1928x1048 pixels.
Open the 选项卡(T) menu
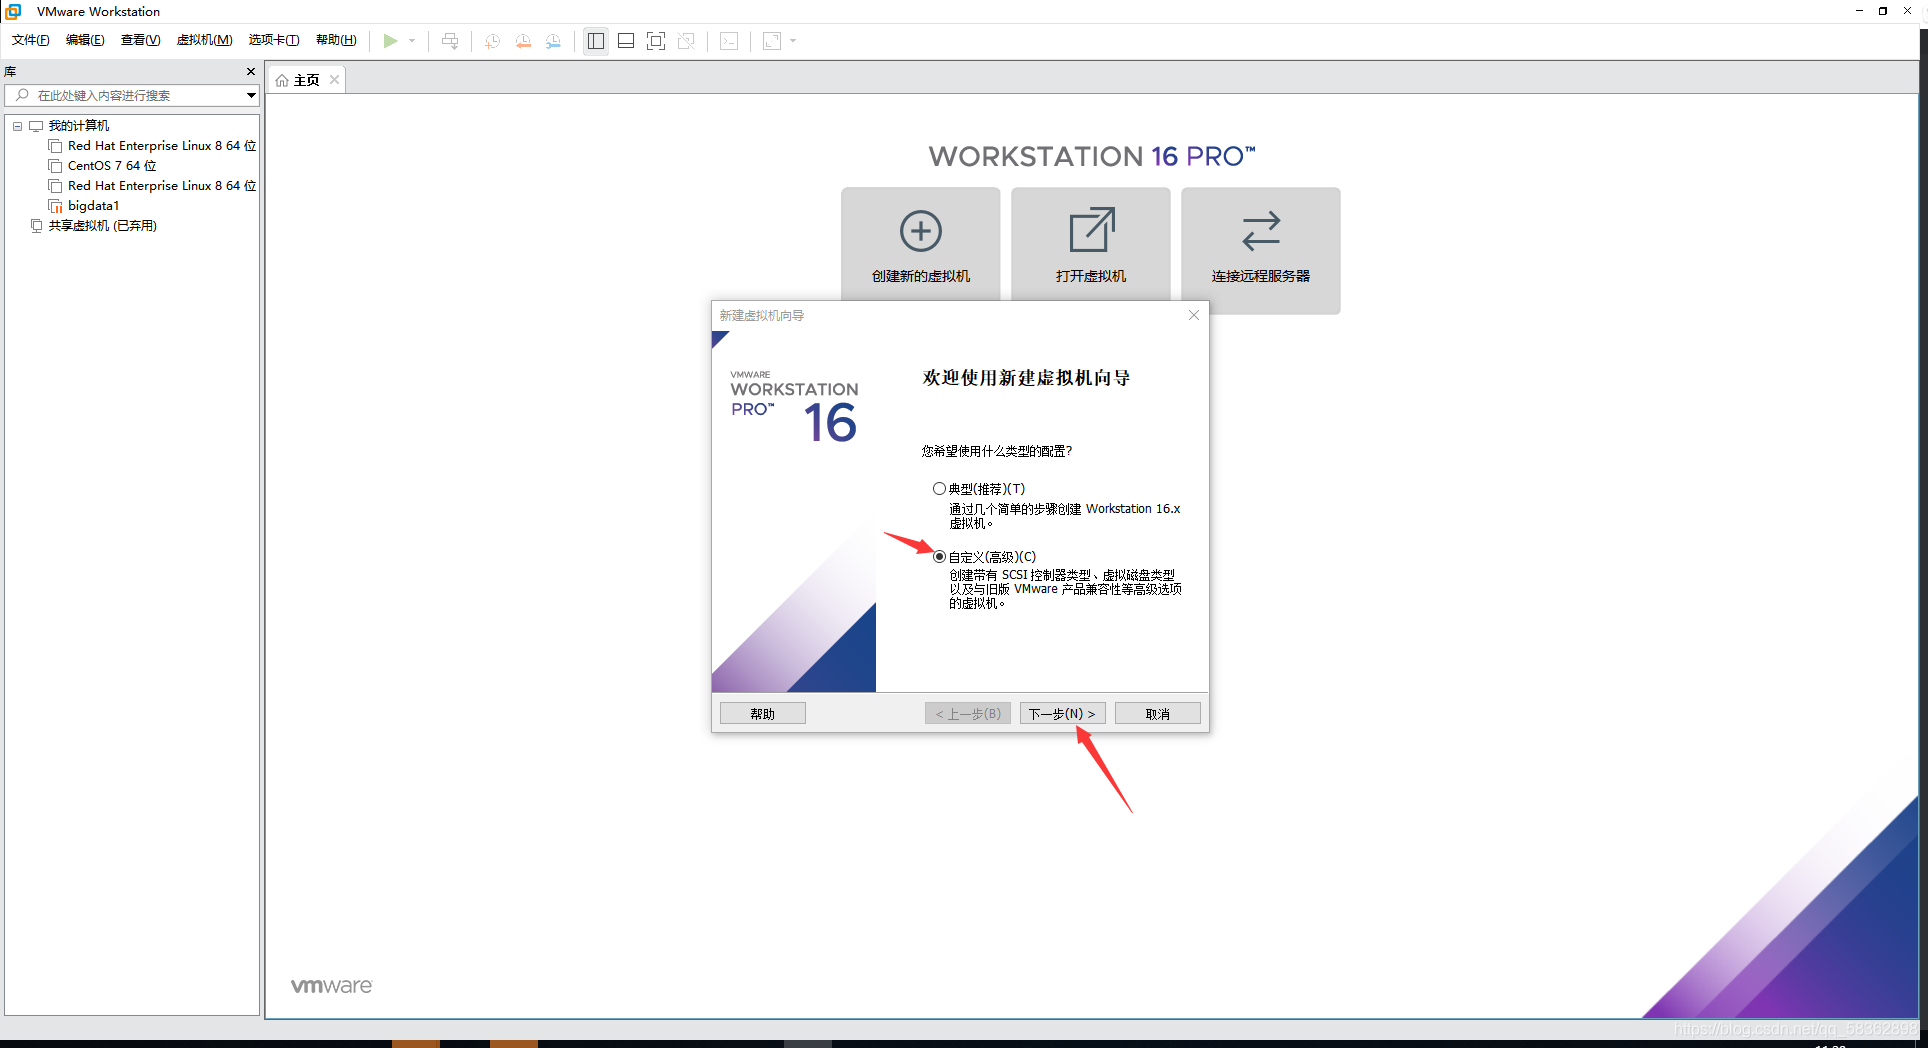tap(274, 40)
